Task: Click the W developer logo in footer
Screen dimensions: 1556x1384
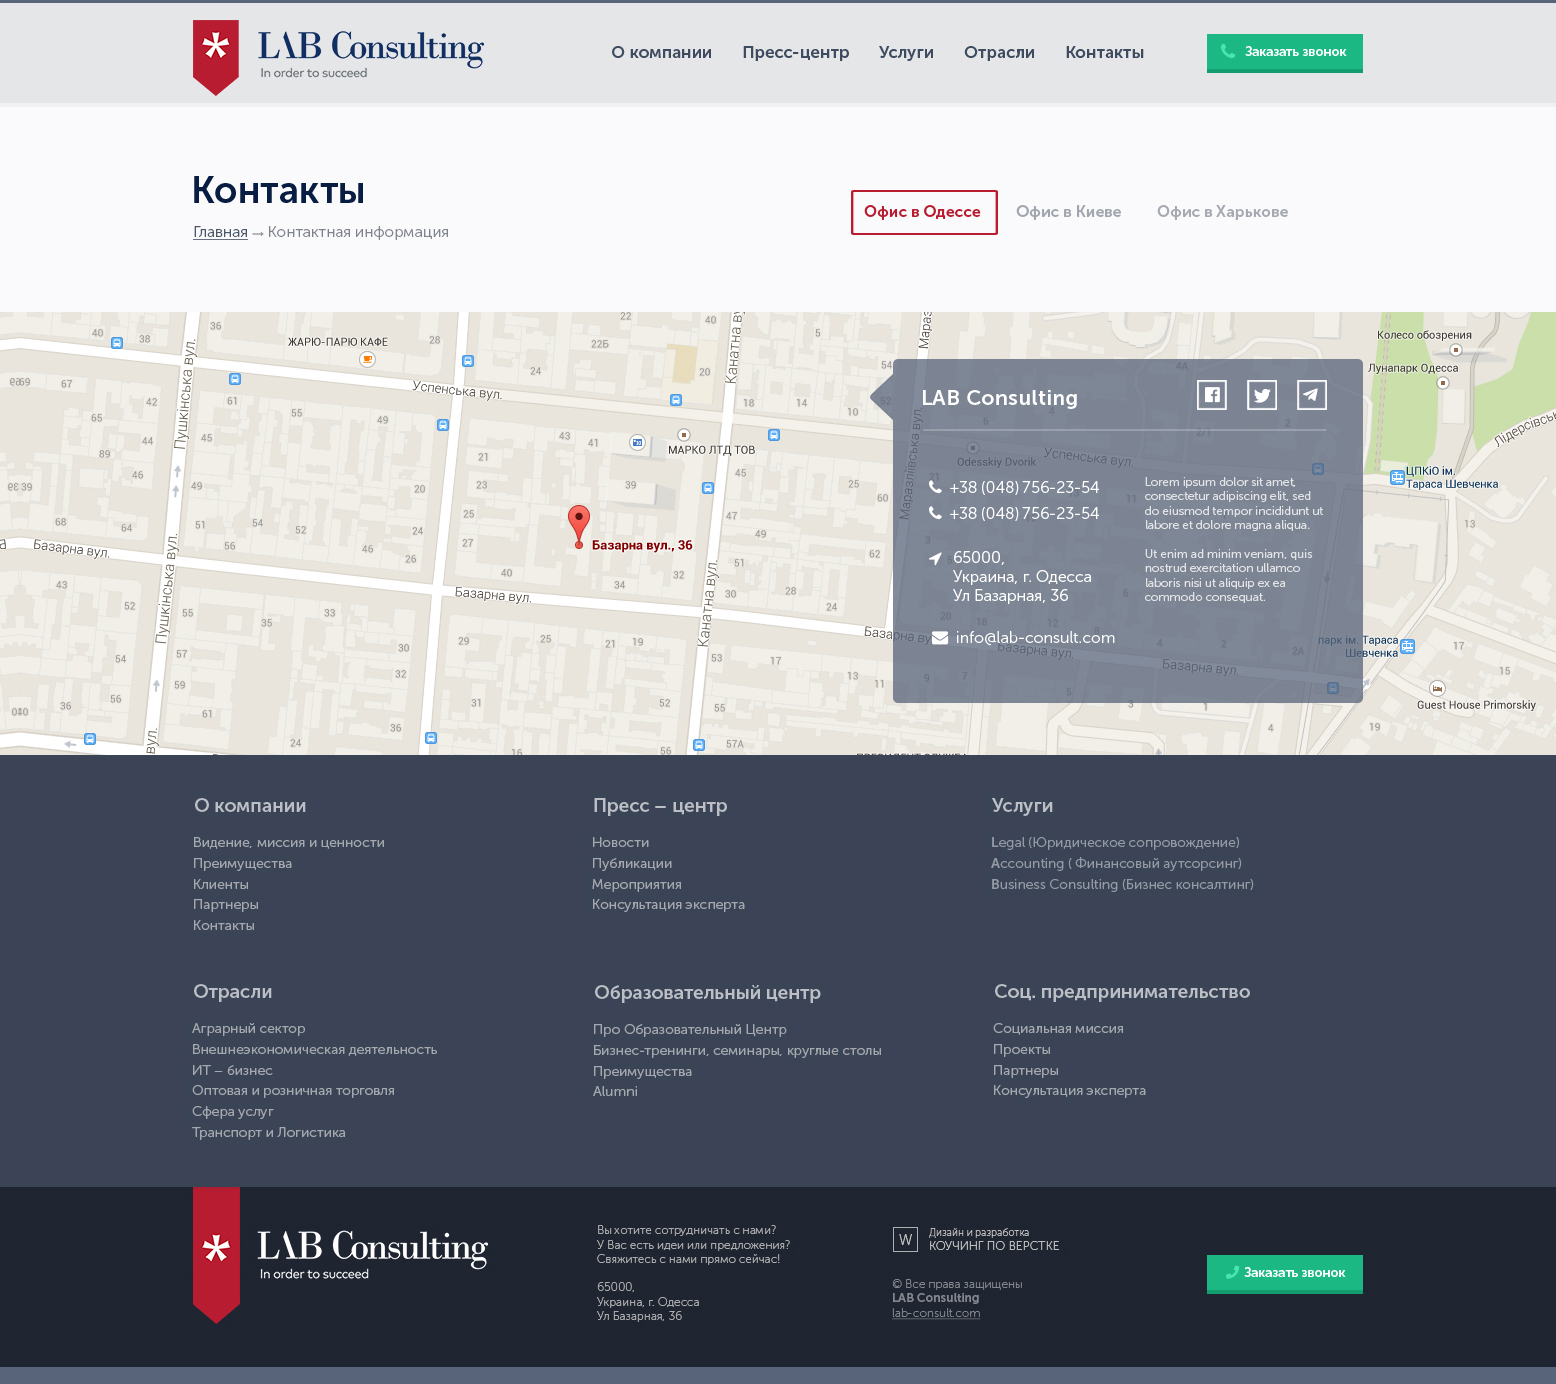Action: (905, 1240)
